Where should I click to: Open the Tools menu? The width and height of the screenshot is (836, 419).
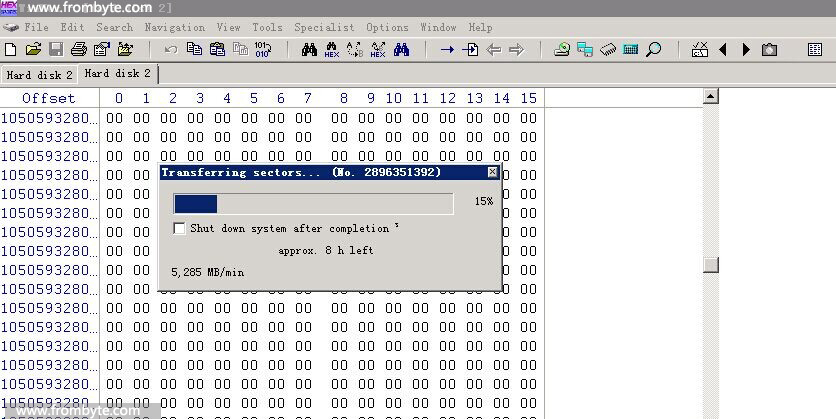coord(267,27)
